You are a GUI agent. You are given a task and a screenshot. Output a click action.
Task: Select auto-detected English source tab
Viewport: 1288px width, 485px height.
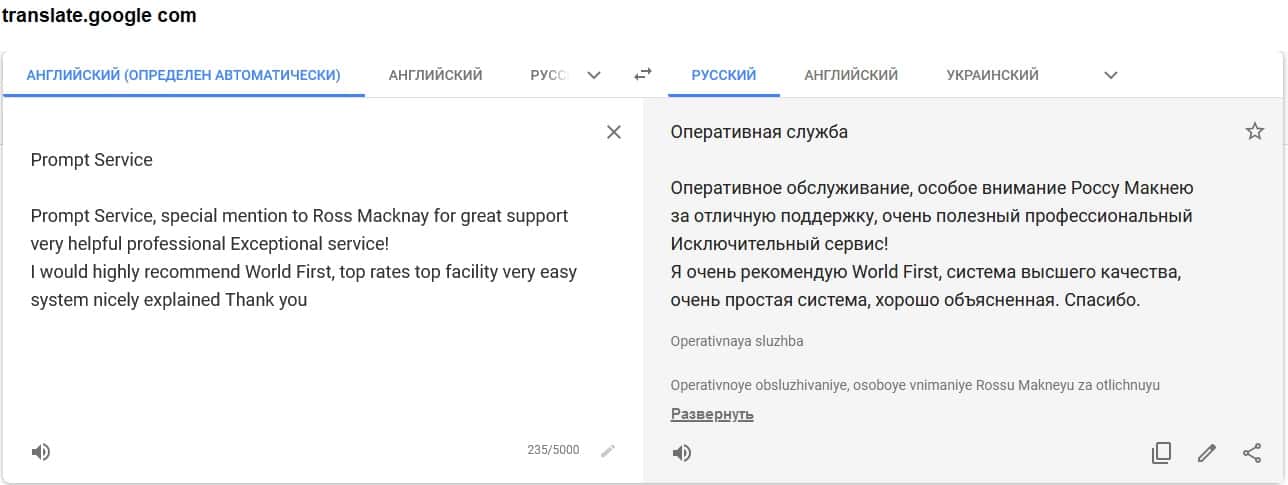pyautogui.click(x=183, y=75)
